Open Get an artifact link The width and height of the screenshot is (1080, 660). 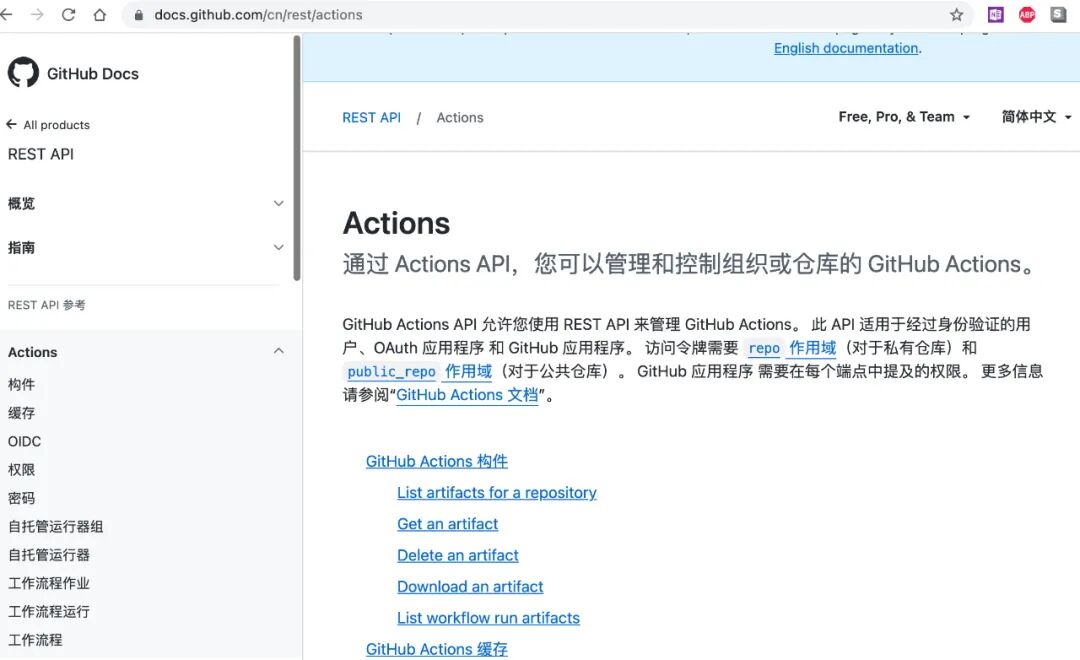[448, 524]
